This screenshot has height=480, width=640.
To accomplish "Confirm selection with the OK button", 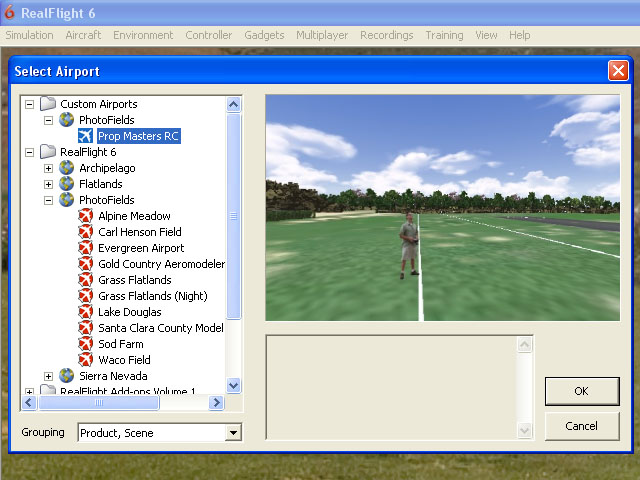I will click(x=582, y=391).
